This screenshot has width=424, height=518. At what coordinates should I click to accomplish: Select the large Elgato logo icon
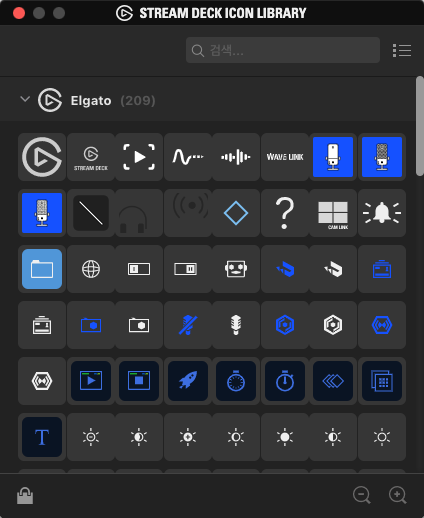click(x=42, y=157)
